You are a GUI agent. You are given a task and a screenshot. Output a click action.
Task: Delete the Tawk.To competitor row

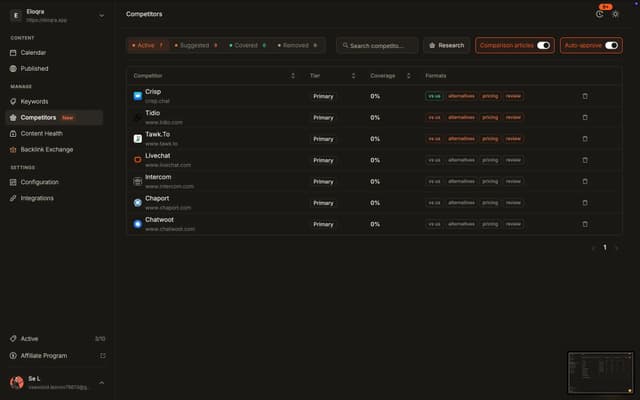585,139
